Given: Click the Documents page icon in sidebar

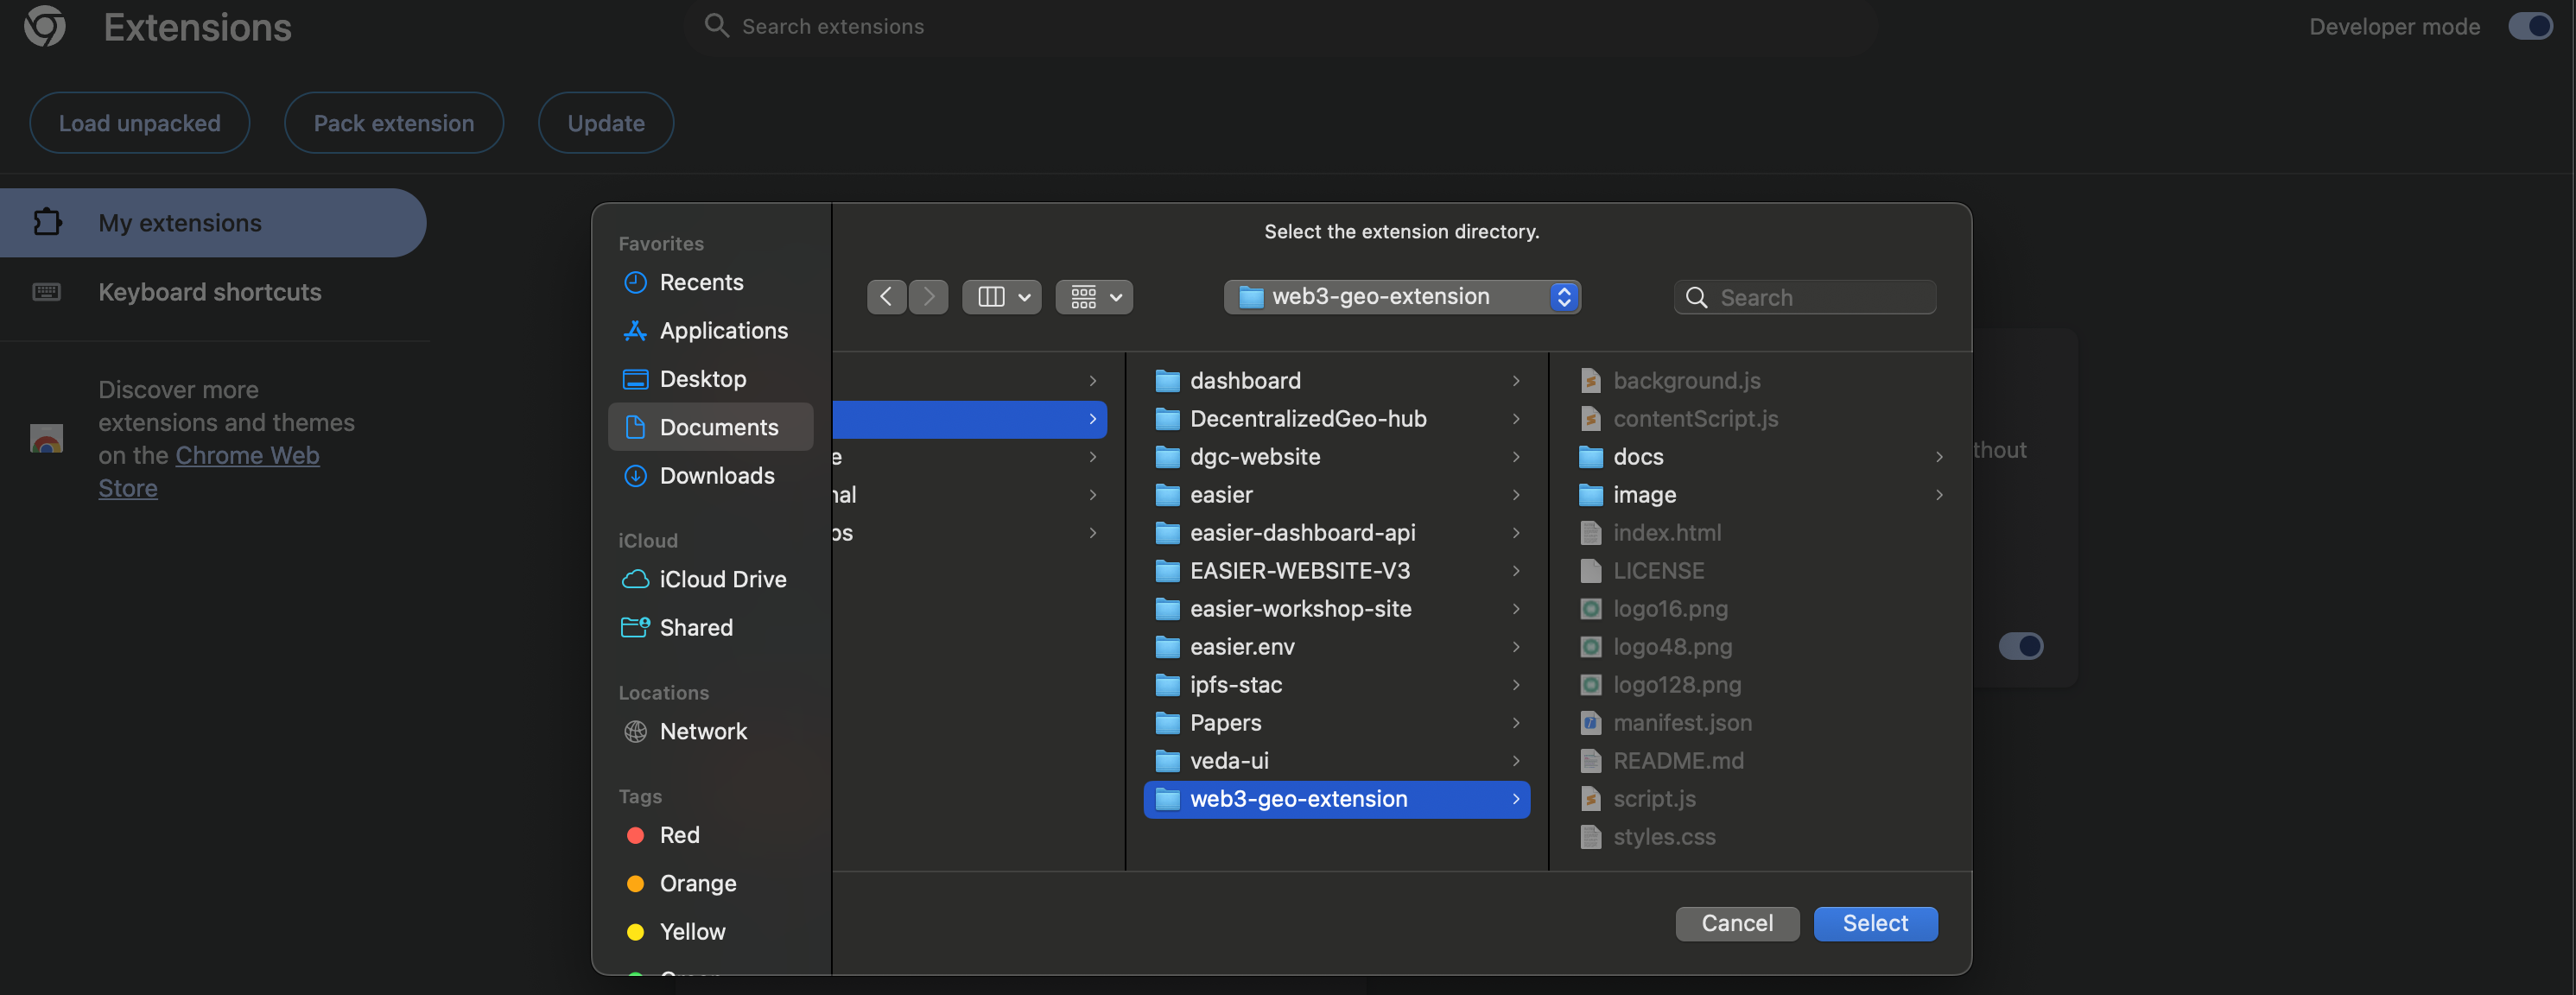Looking at the screenshot, I should tap(635, 427).
